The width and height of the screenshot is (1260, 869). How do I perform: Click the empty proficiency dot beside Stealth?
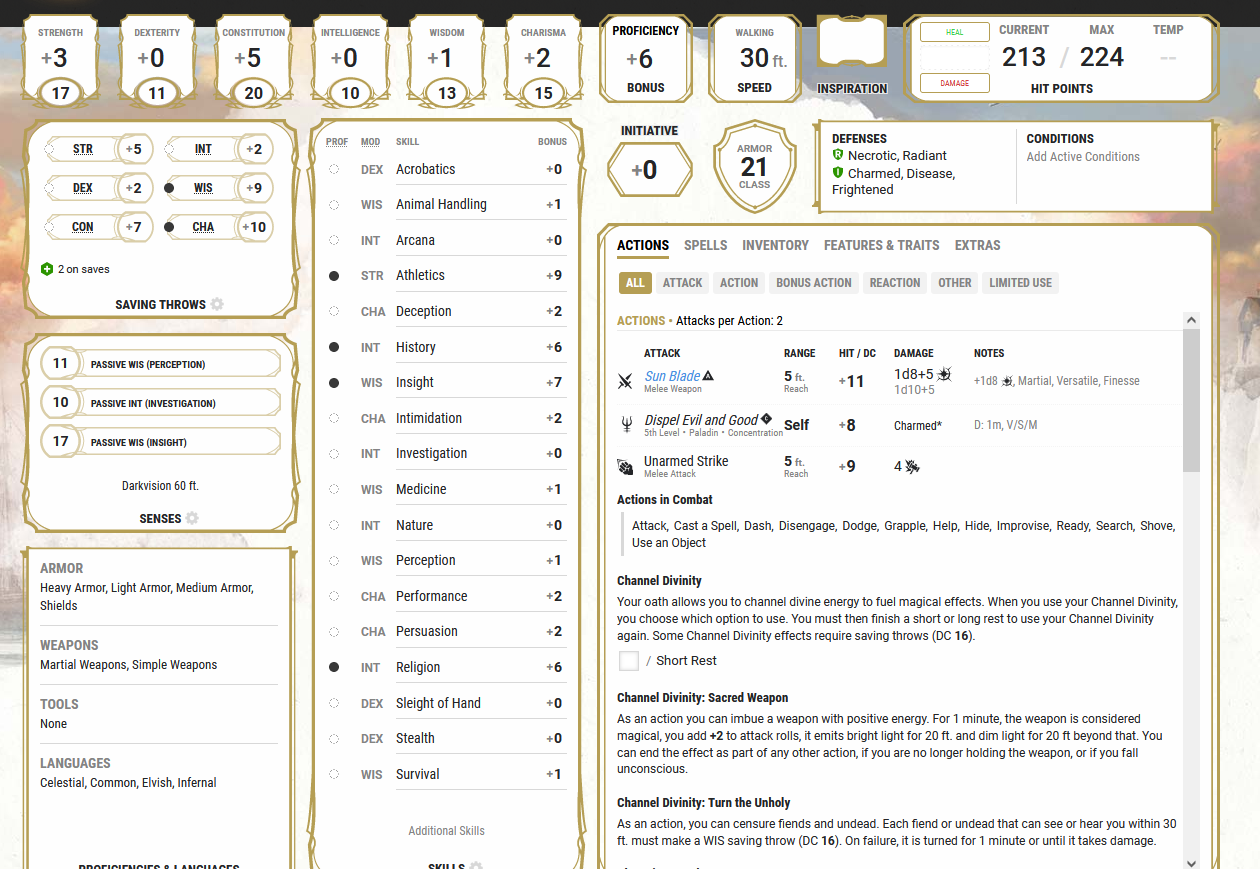pos(334,739)
